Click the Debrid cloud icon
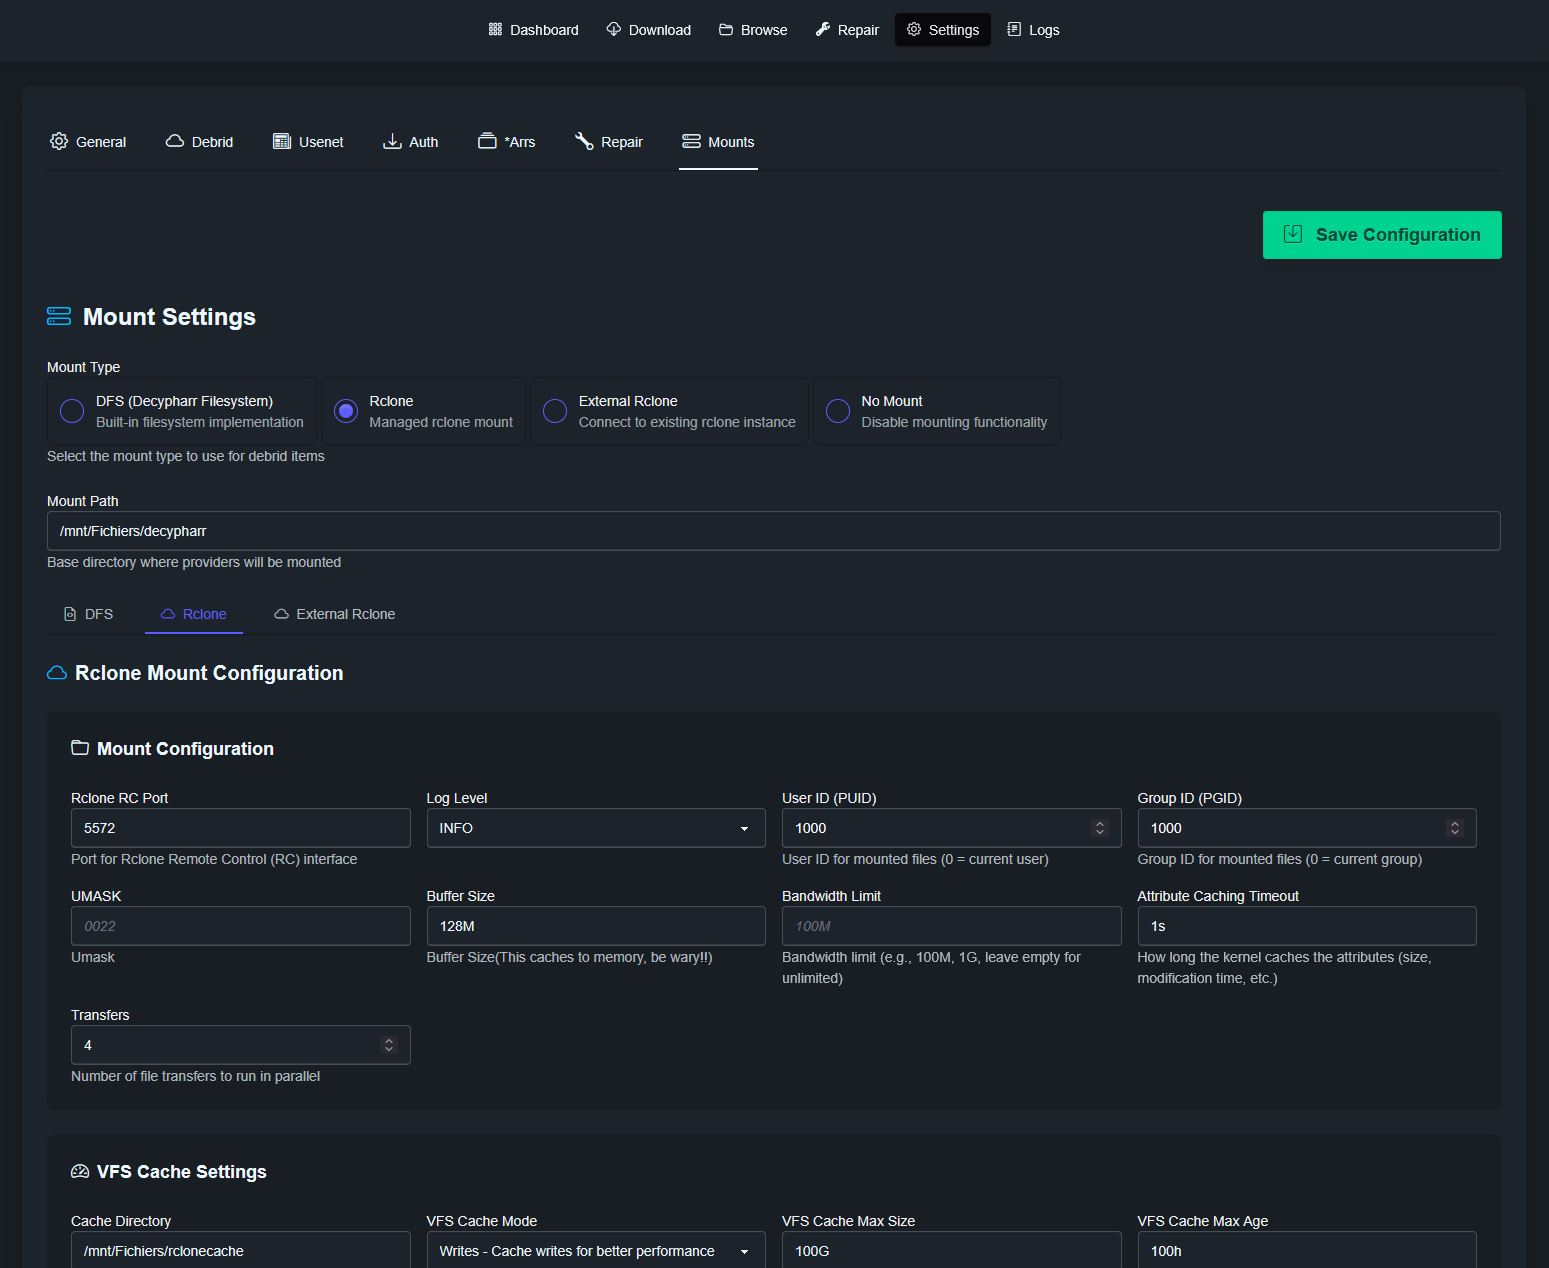 coord(175,141)
